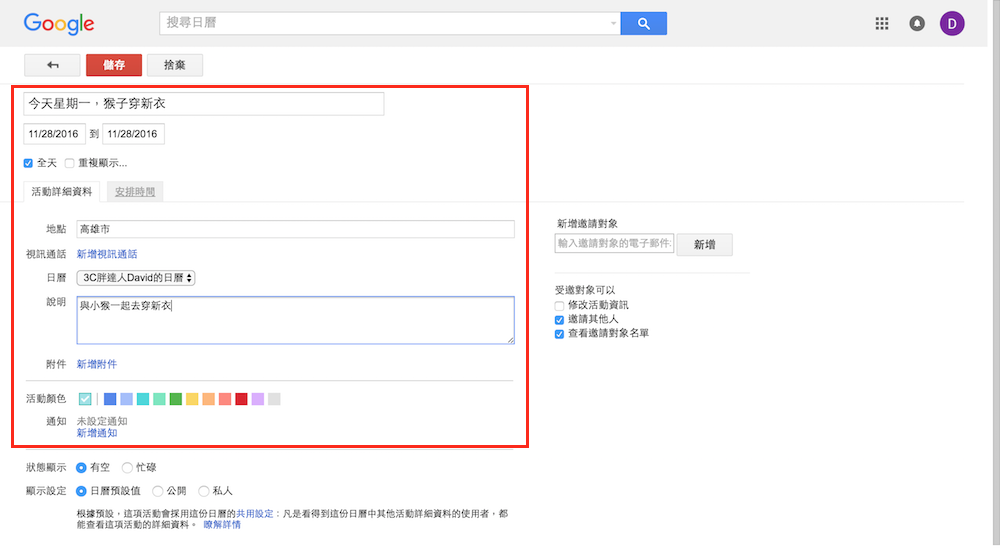Select 日曆預設值 visibility radio button
The image size is (1000, 549).
pyautogui.click(x=81, y=492)
